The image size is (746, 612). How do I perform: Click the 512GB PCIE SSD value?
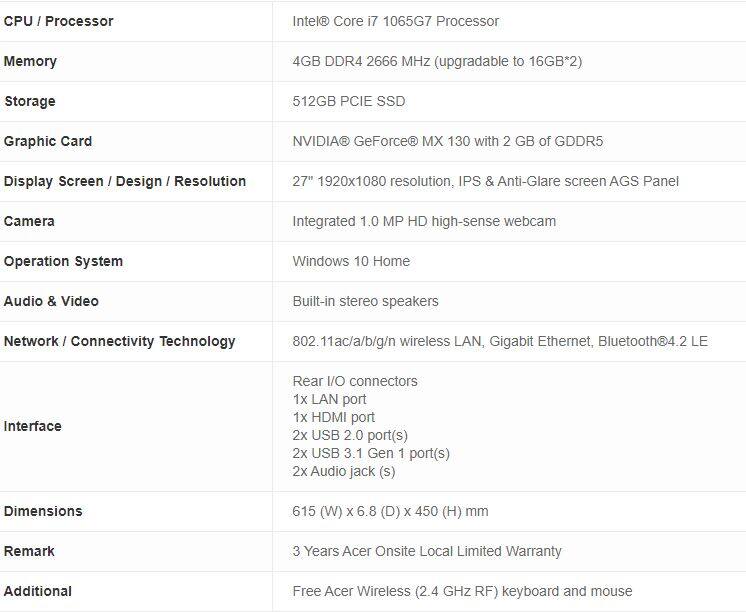click(348, 101)
